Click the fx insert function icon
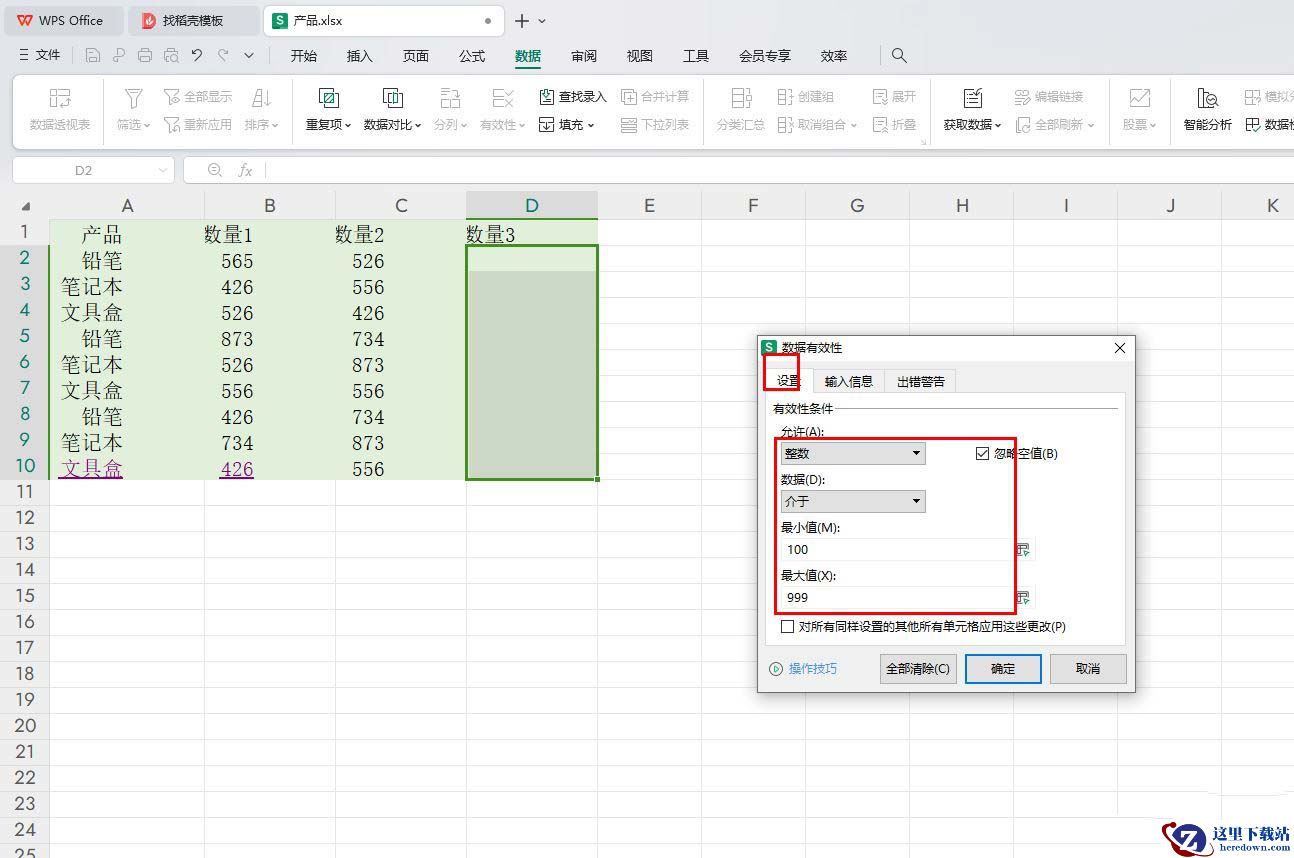The height and width of the screenshot is (858, 1294). 245,171
